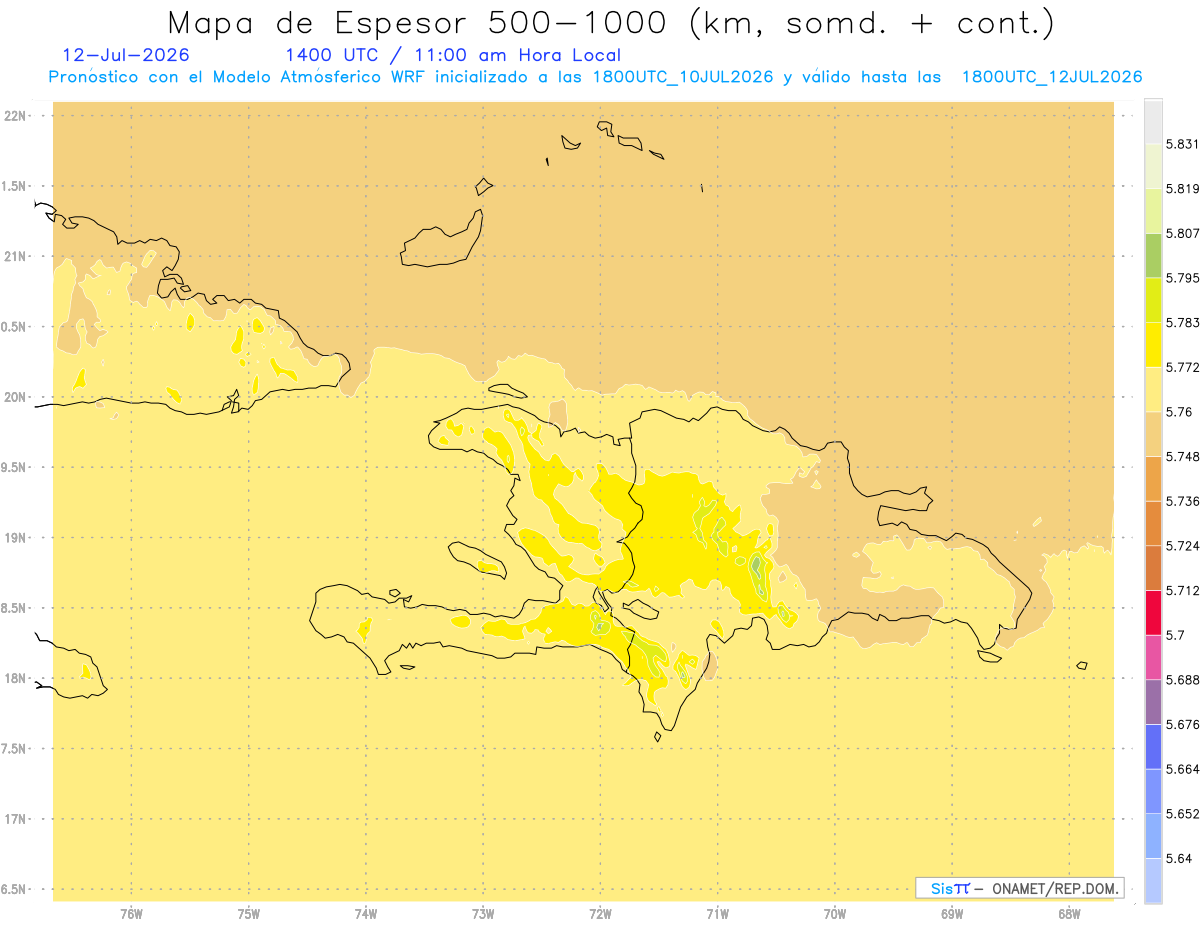Click the legend value 5.64
This screenshot has height=927, width=1200.
tap(1179, 859)
